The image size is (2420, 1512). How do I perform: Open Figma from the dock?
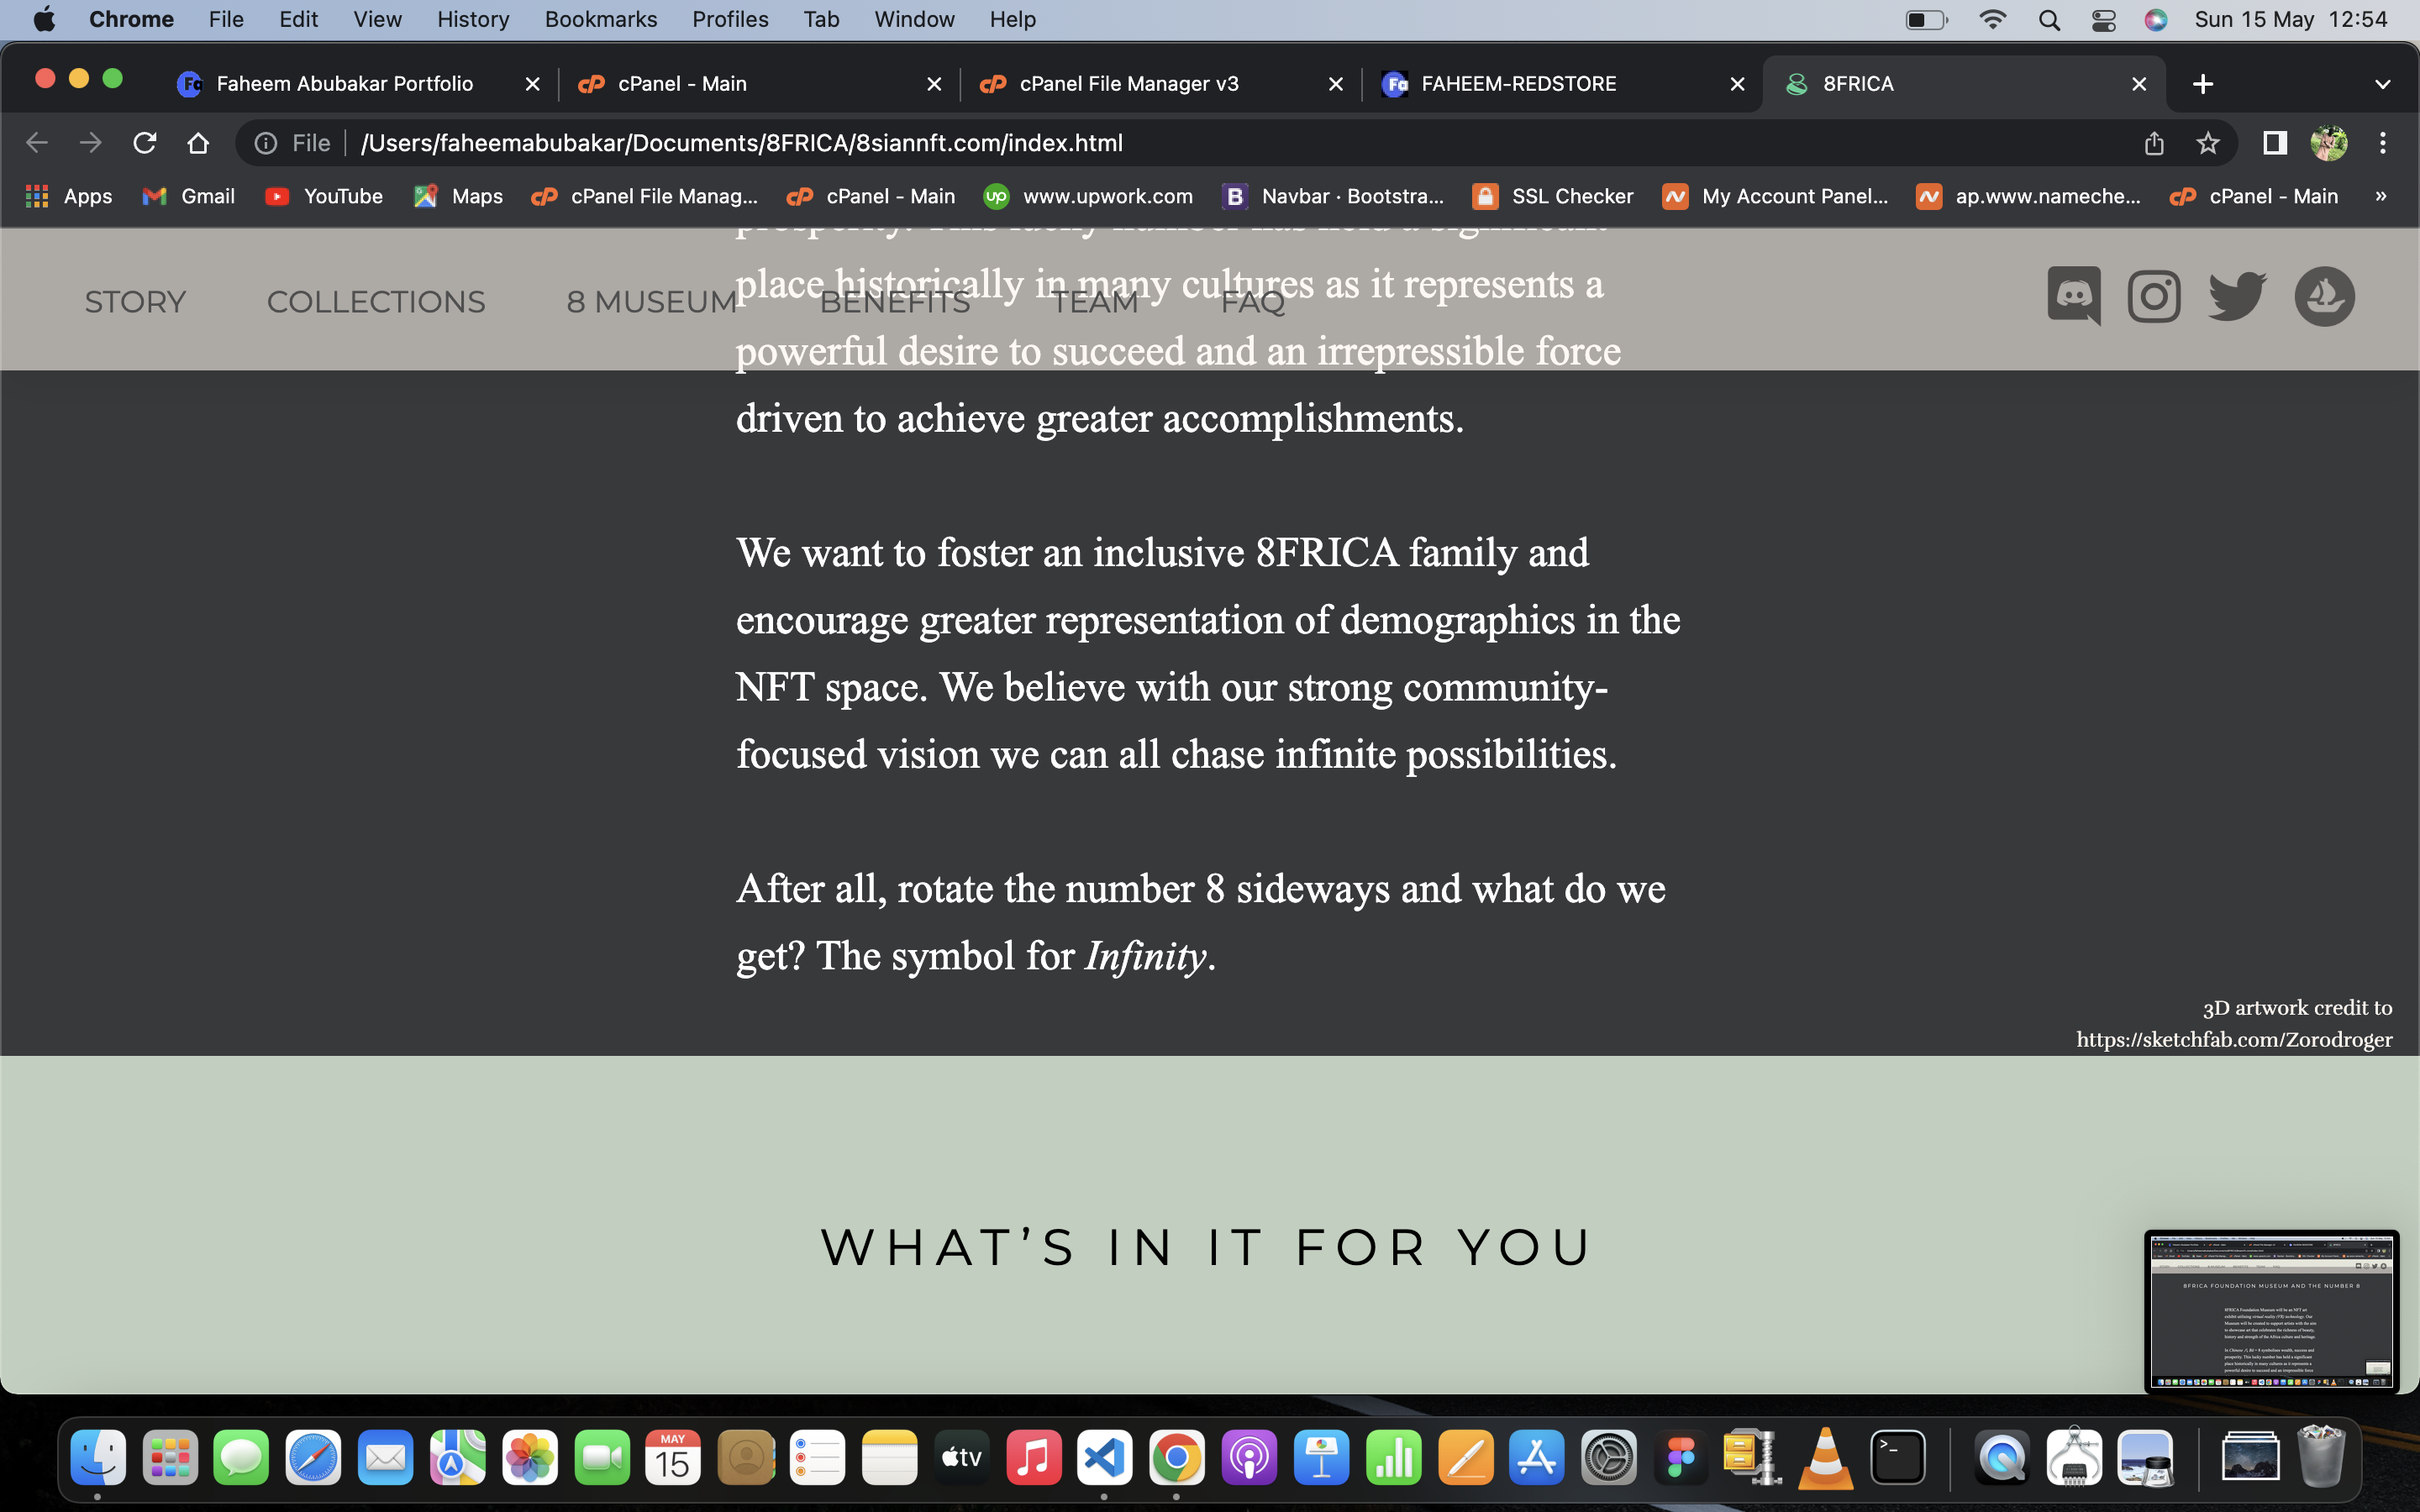tap(1681, 1457)
